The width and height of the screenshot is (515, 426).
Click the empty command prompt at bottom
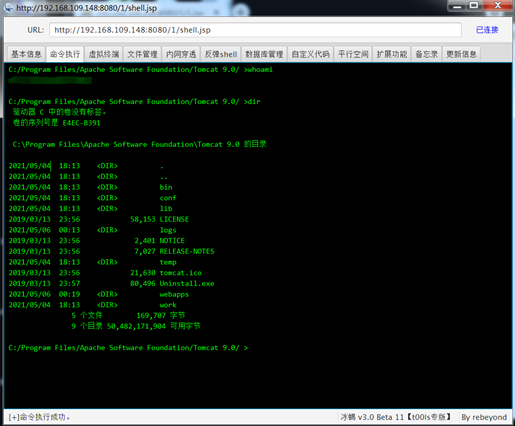[x=128, y=348]
